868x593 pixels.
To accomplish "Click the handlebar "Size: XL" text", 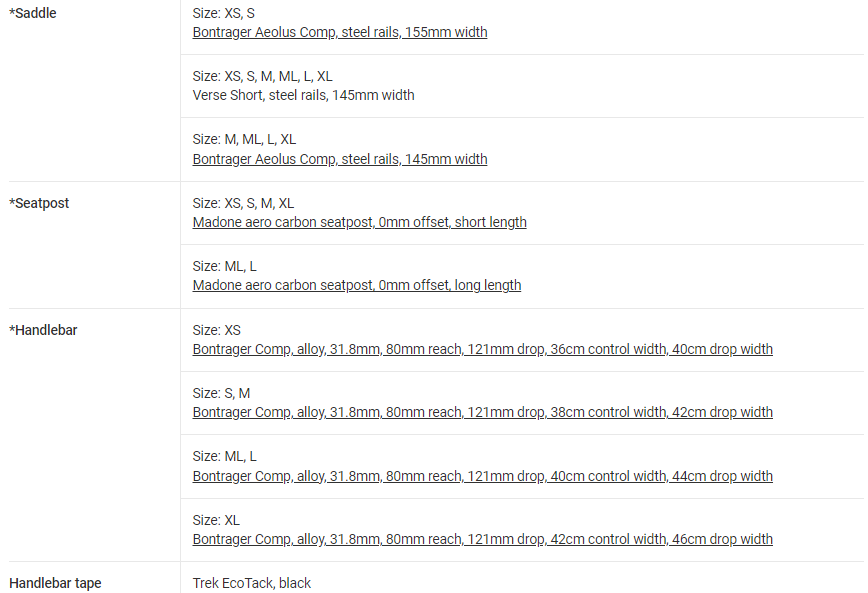I will coord(216,520).
